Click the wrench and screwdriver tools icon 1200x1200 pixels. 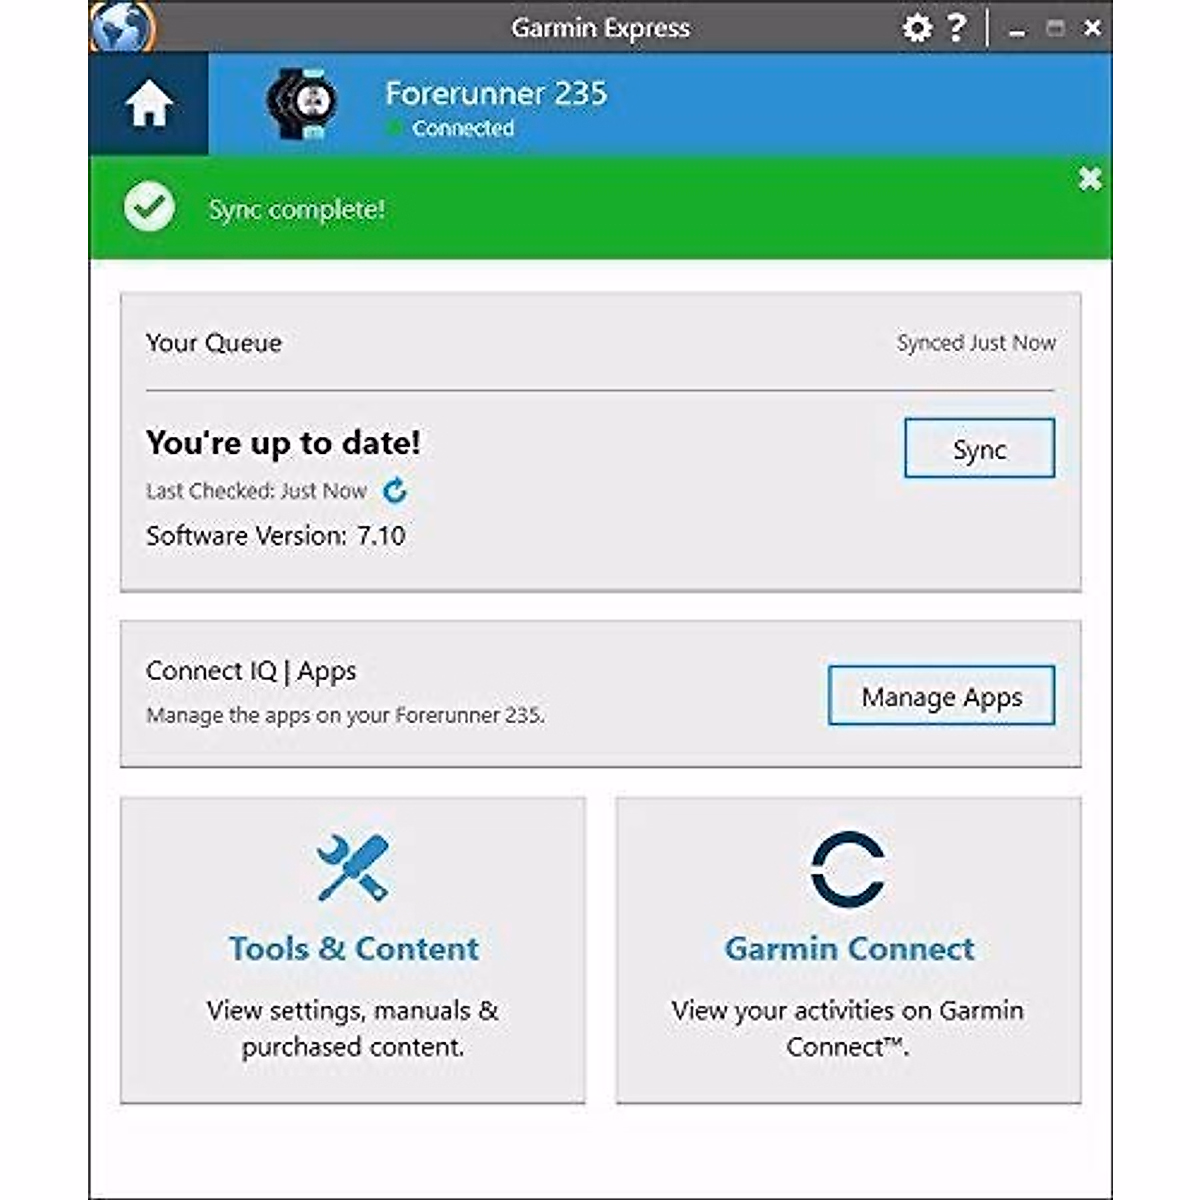[353, 867]
